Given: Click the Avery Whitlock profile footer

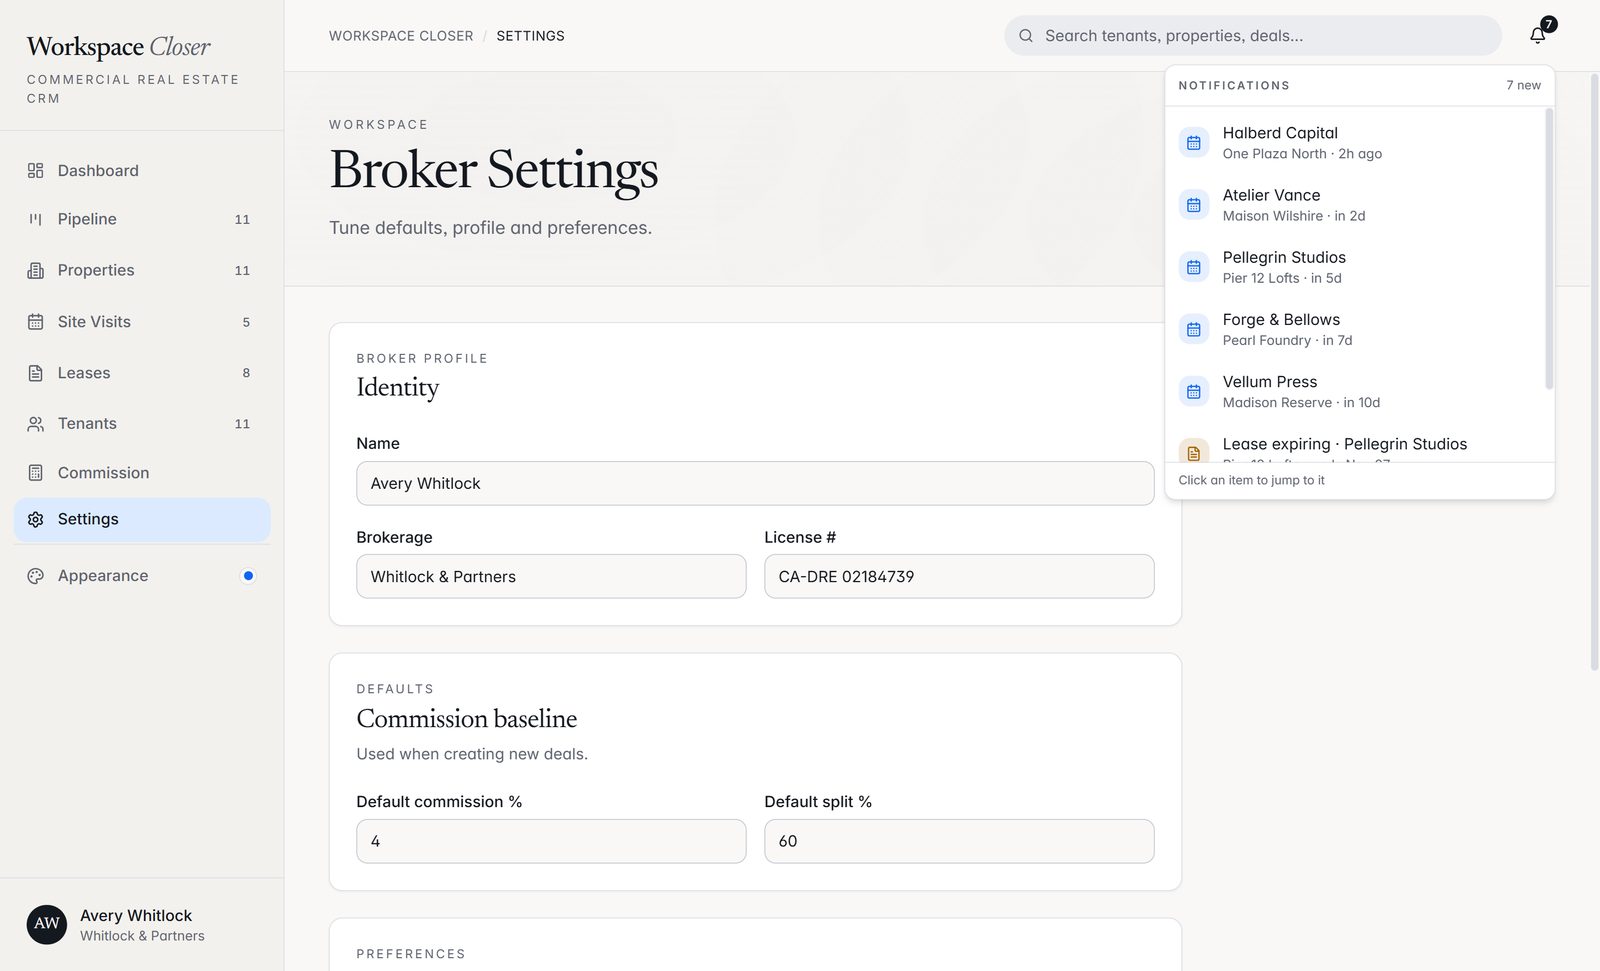Looking at the screenshot, I should (142, 924).
